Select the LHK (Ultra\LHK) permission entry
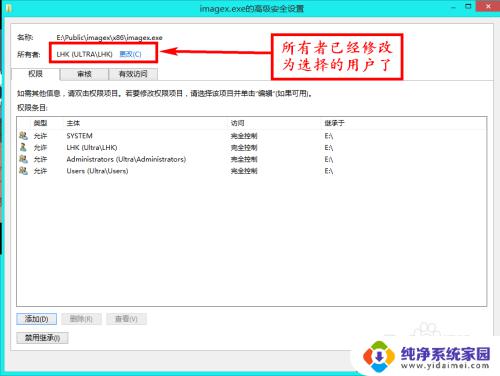The width and height of the screenshot is (500, 376). (x=251, y=148)
